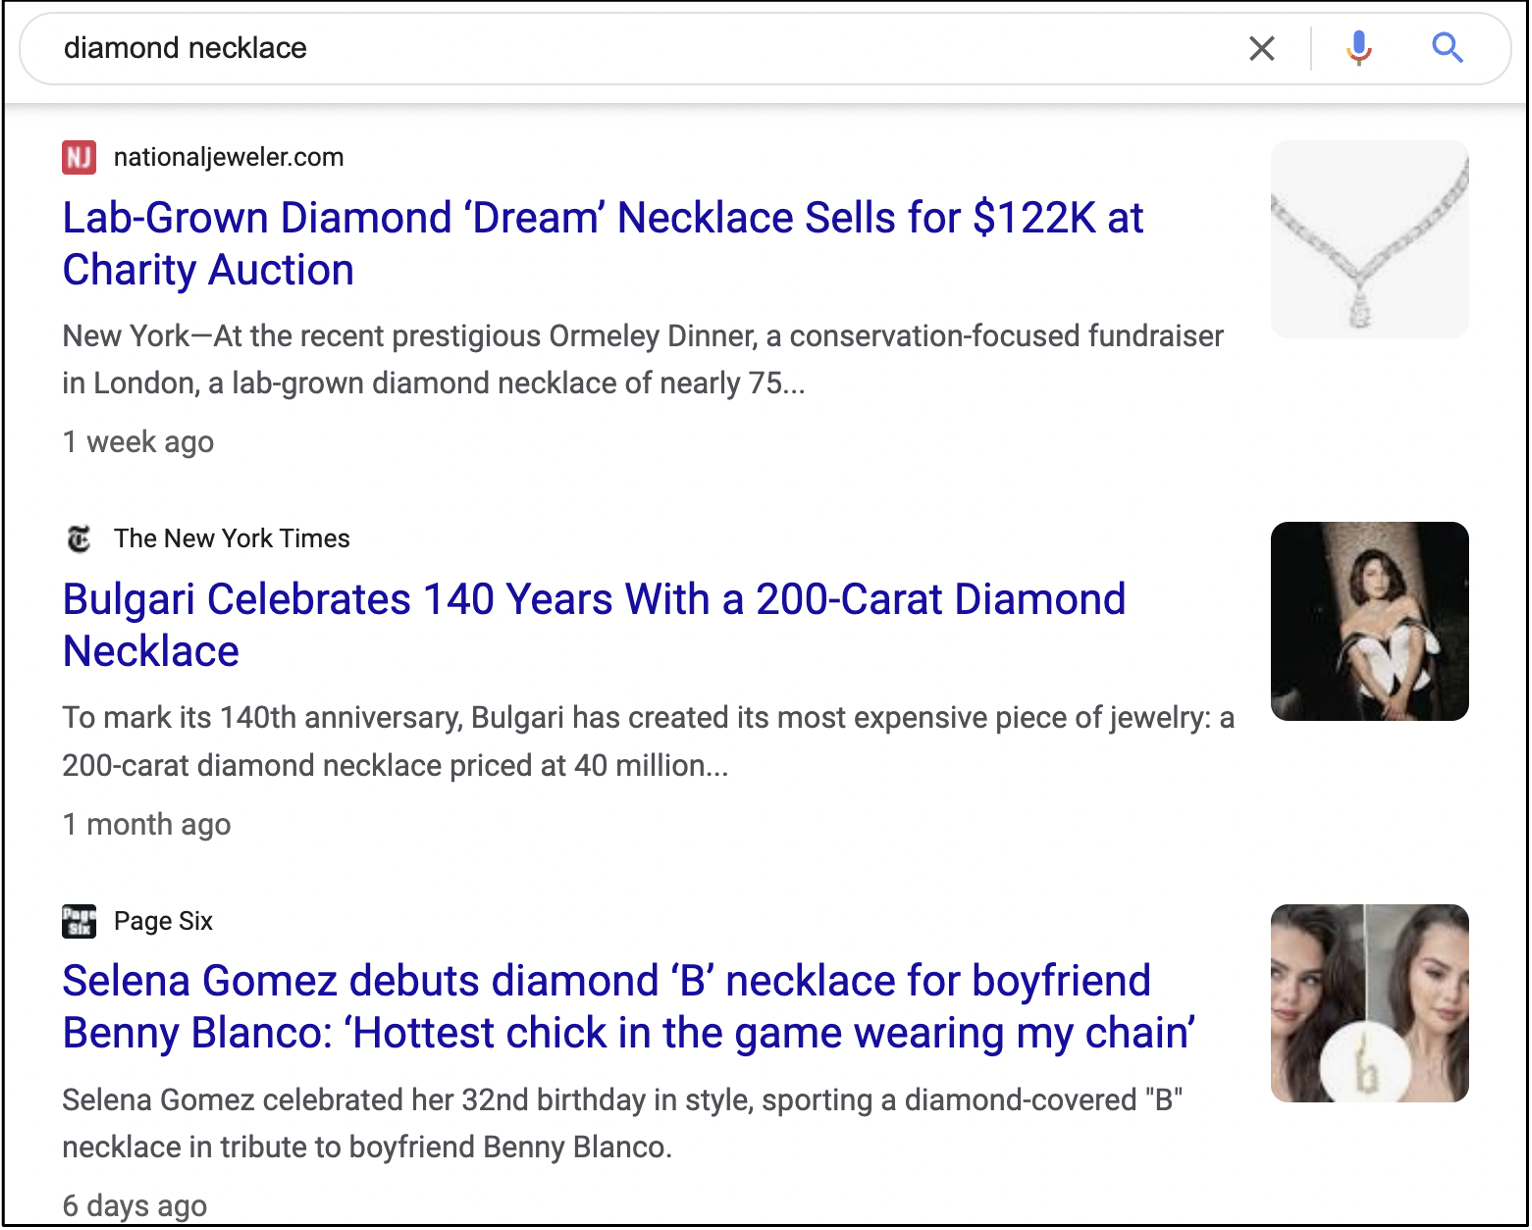Open the Selena Gomez thumbnail image
1532x1230 pixels.
(1369, 1003)
